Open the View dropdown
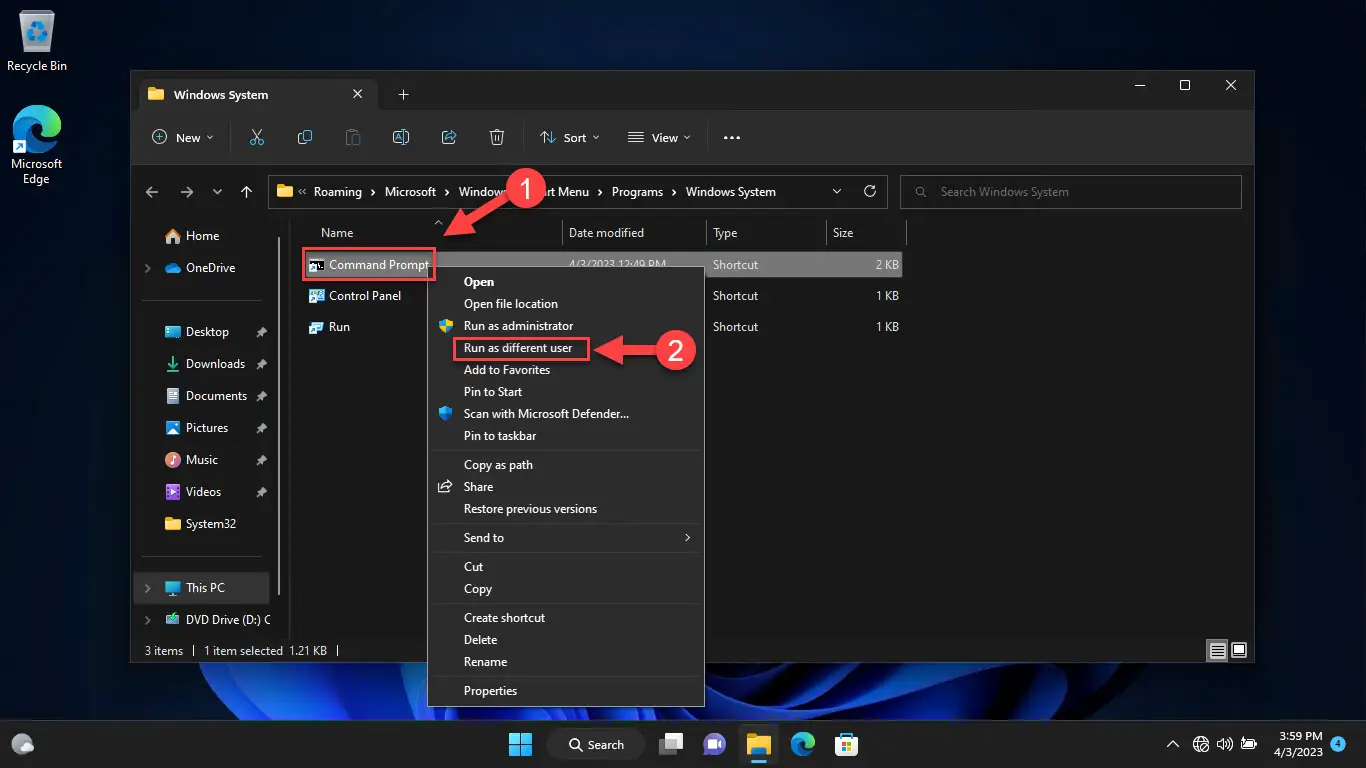The height and width of the screenshot is (768, 1366). [x=659, y=137]
